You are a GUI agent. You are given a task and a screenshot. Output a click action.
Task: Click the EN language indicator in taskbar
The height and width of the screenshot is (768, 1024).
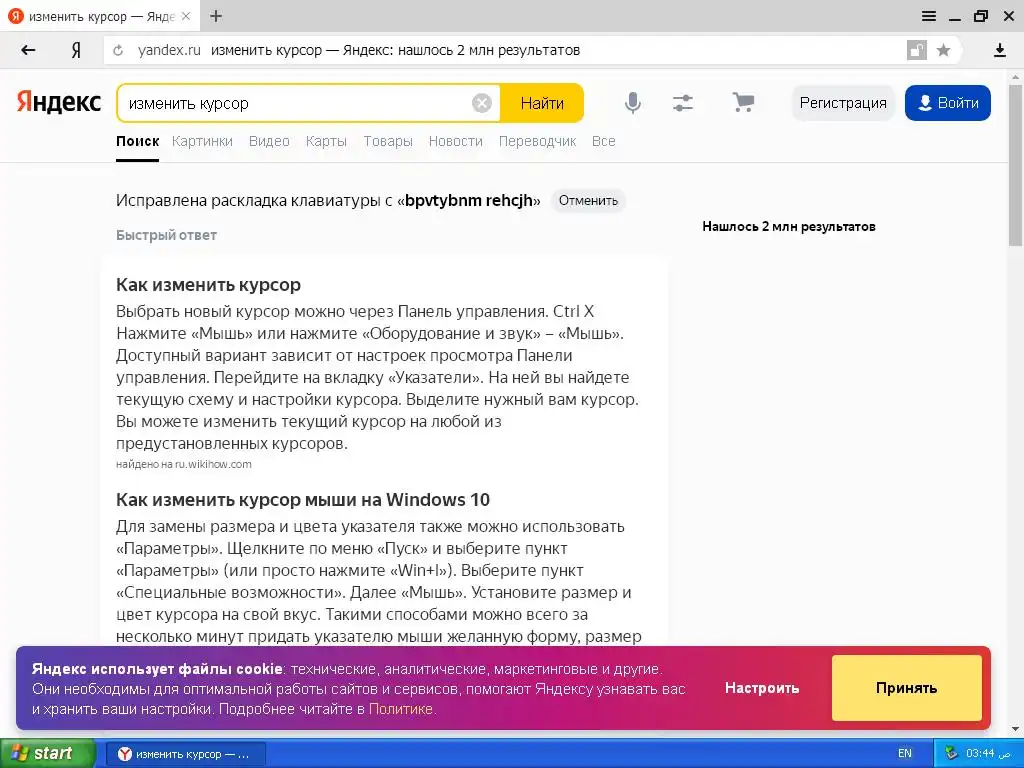pyautogui.click(x=904, y=754)
